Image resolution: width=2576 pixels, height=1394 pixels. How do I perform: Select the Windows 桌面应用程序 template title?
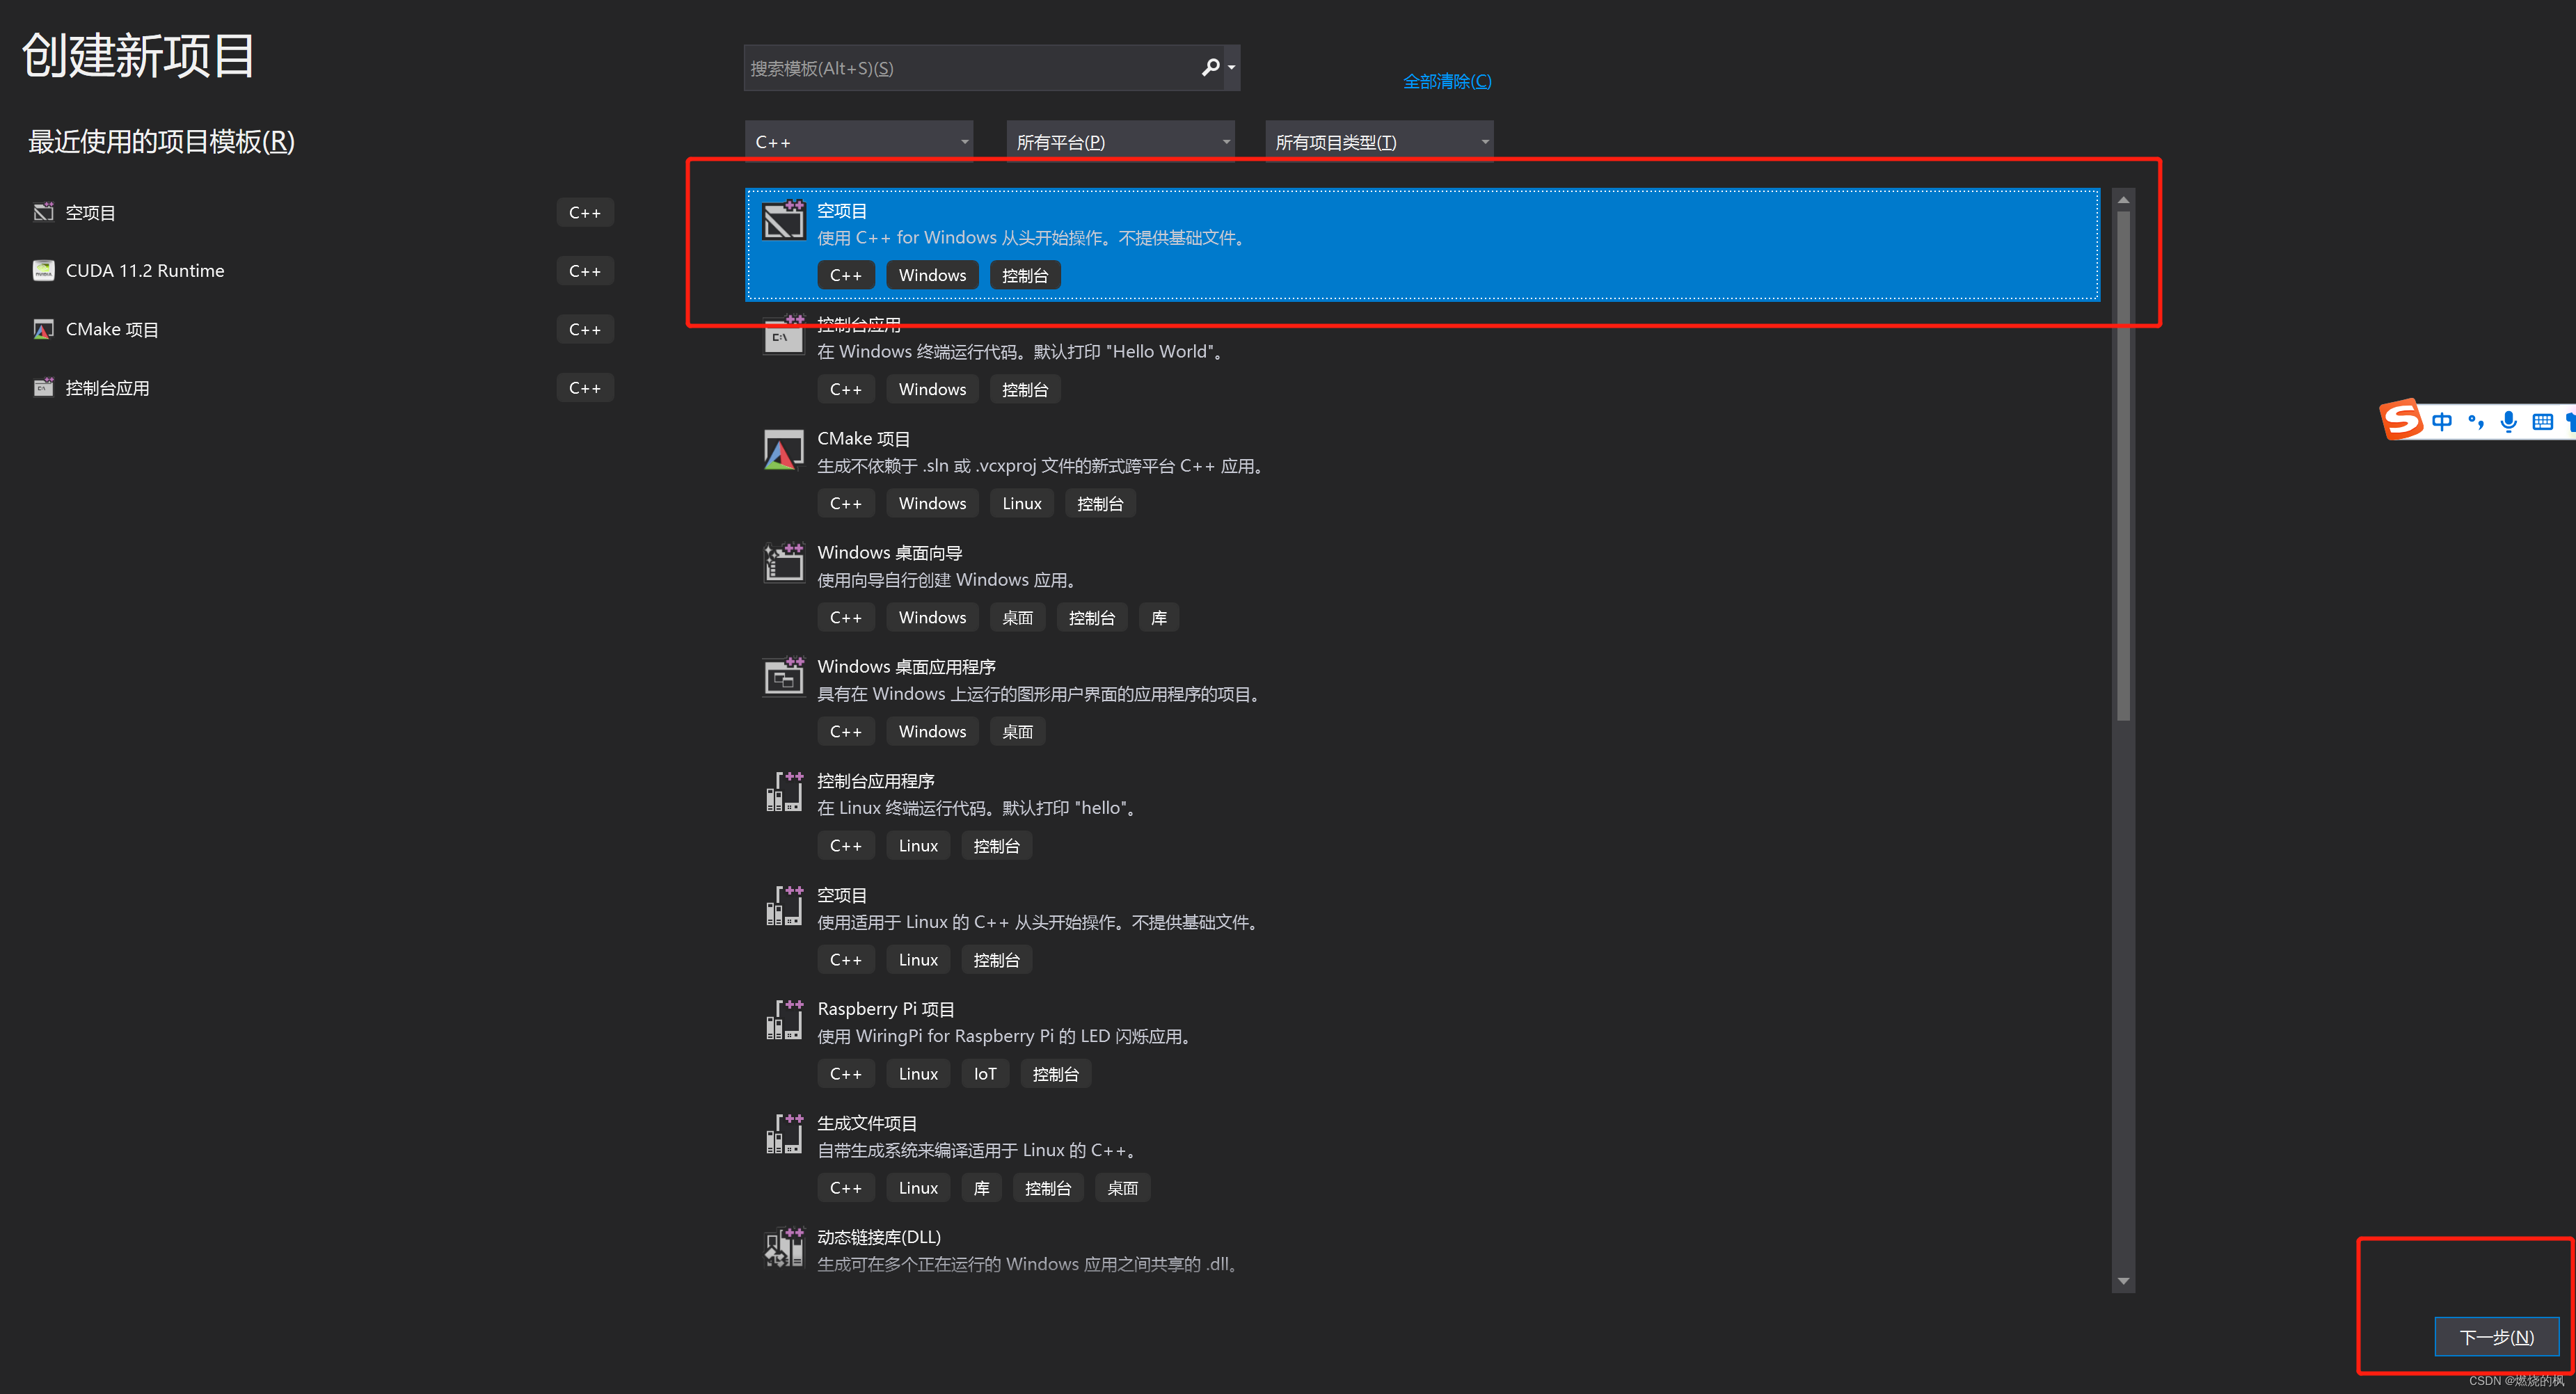906,667
